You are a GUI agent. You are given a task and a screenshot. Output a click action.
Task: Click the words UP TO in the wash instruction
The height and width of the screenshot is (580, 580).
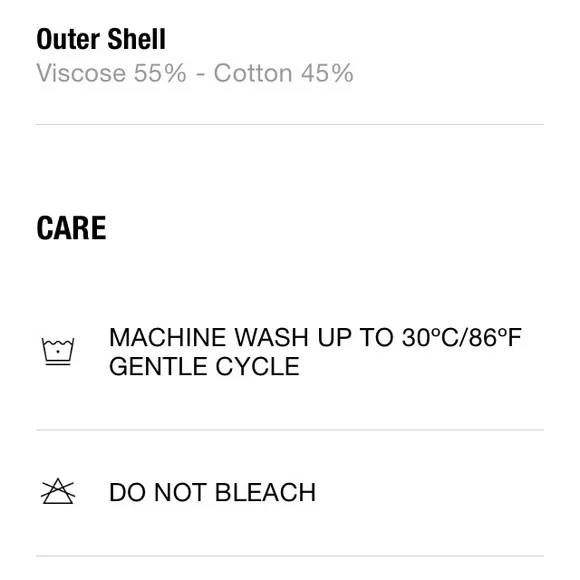[355, 337]
